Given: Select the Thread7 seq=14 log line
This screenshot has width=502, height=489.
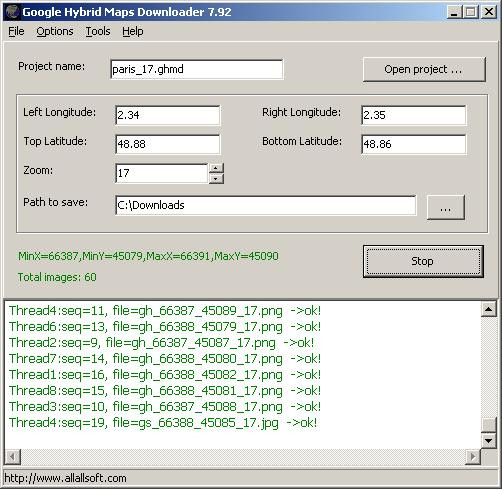Looking at the screenshot, I should 165,359.
